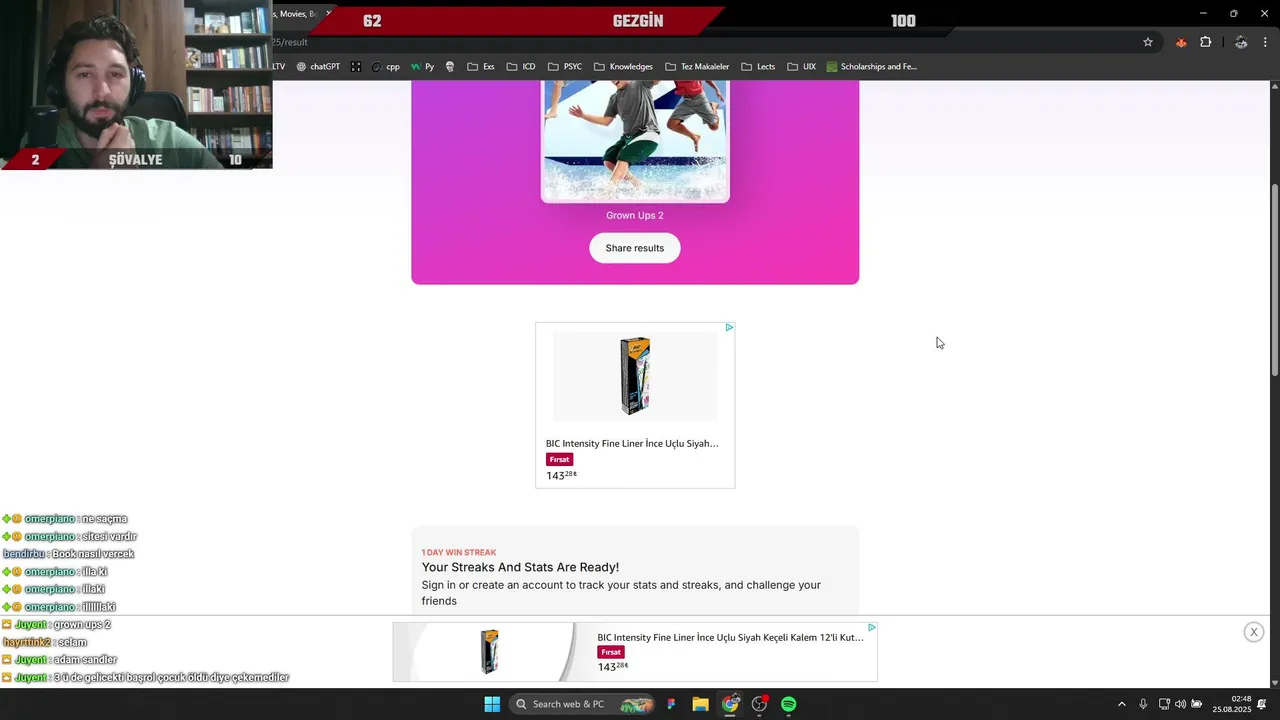
Task: Switch to Chrome in the taskbar
Action: coord(730,704)
